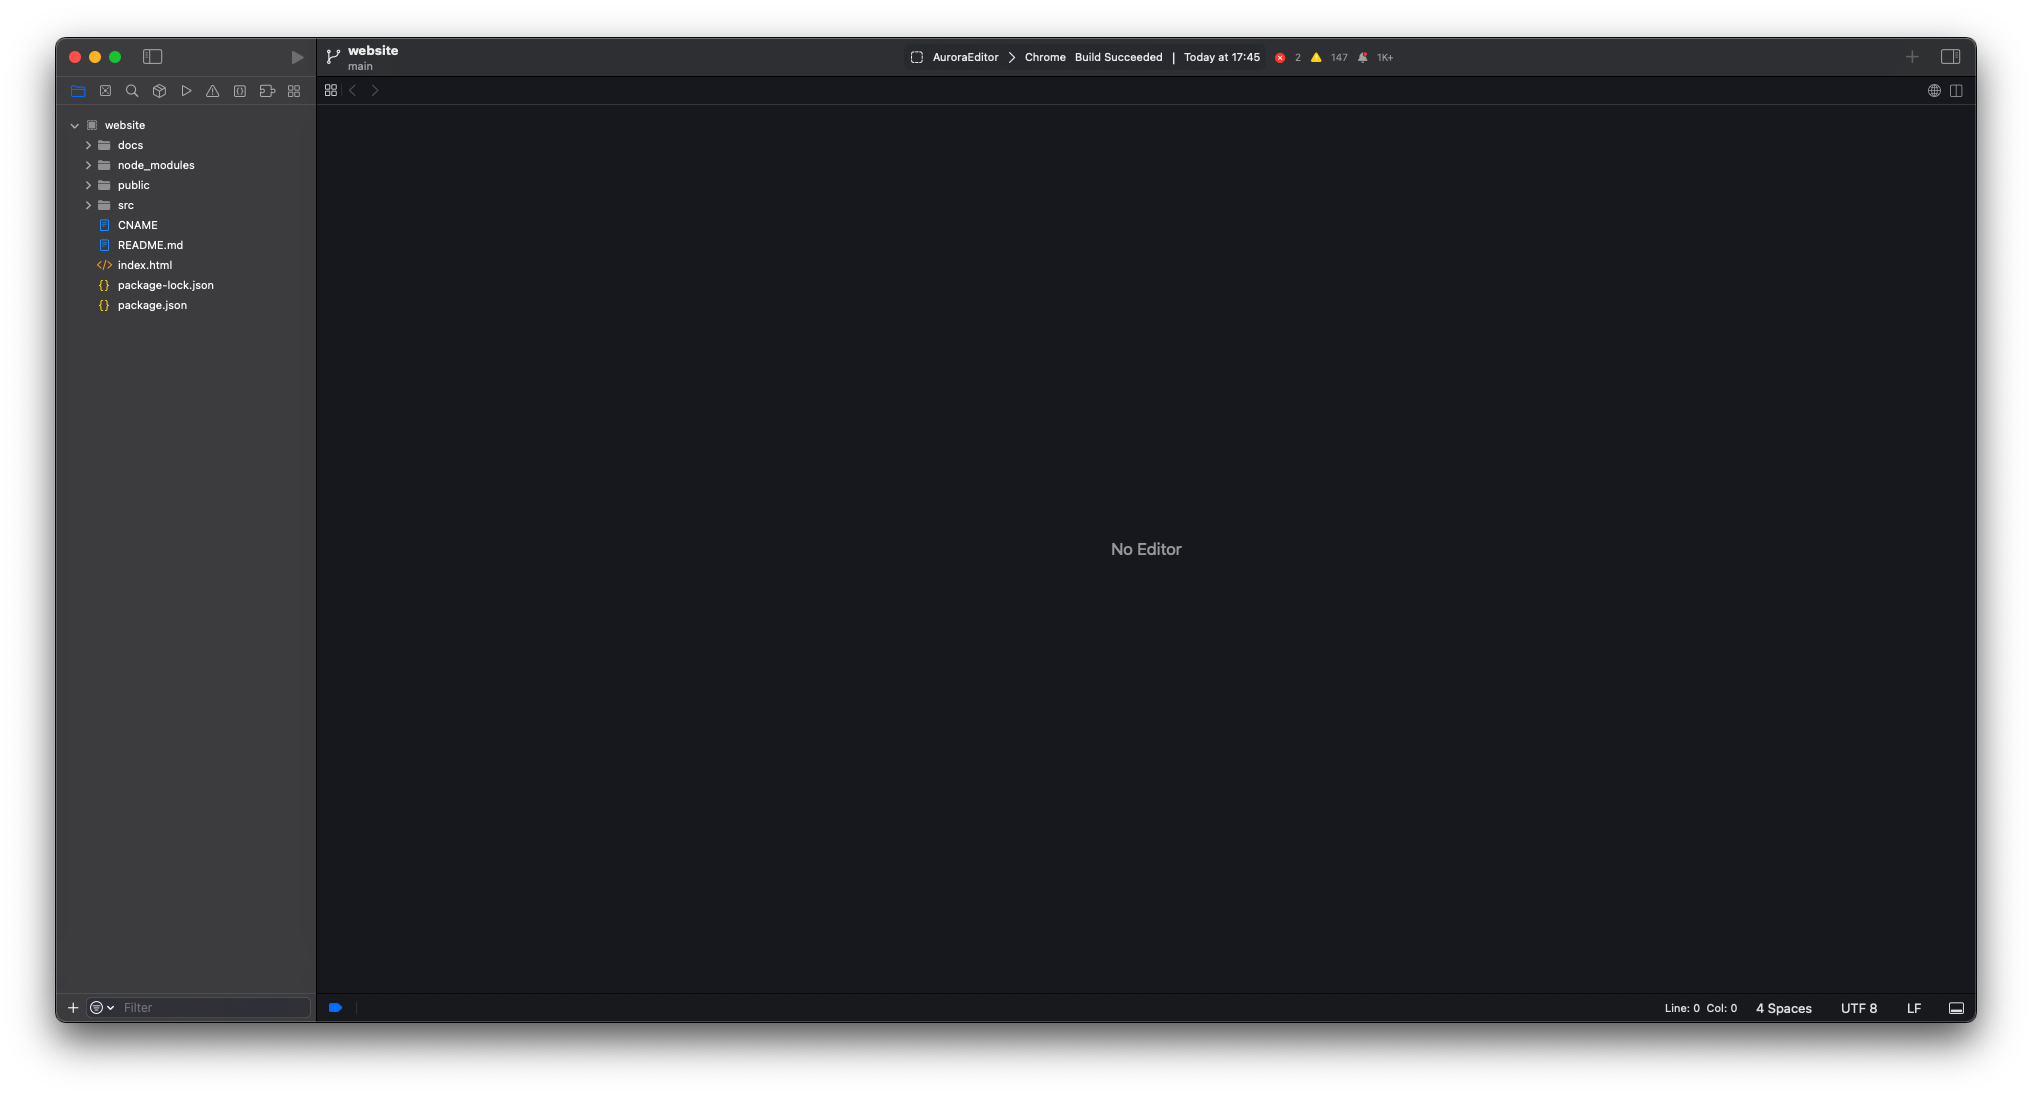Expand the src folder
The height and width of the screenshot is (1096, 2032).
click(89, 205)
